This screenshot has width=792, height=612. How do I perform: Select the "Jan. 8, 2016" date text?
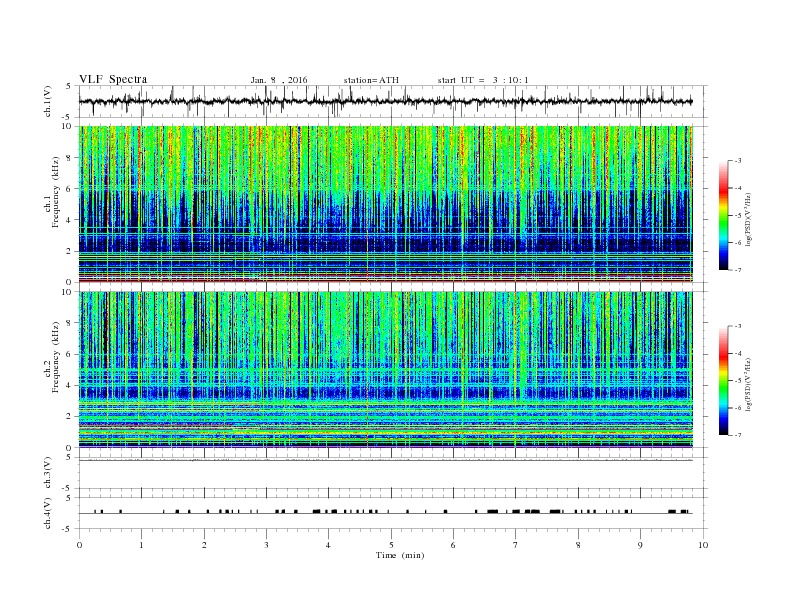279,80
